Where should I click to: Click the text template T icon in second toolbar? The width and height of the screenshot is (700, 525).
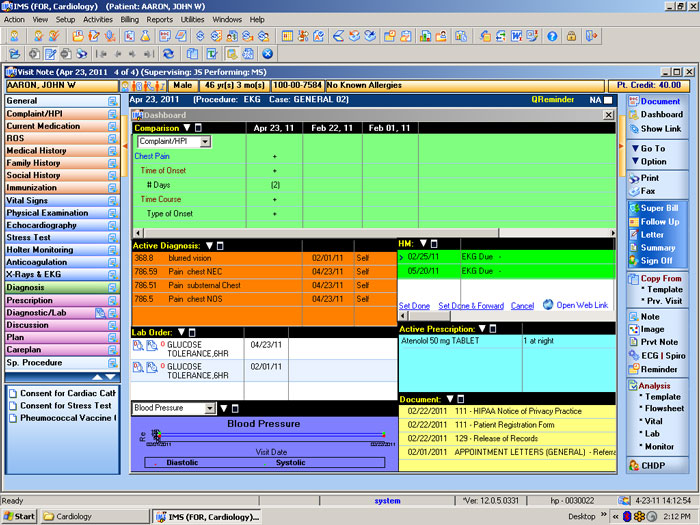click(x=212, y=54)
